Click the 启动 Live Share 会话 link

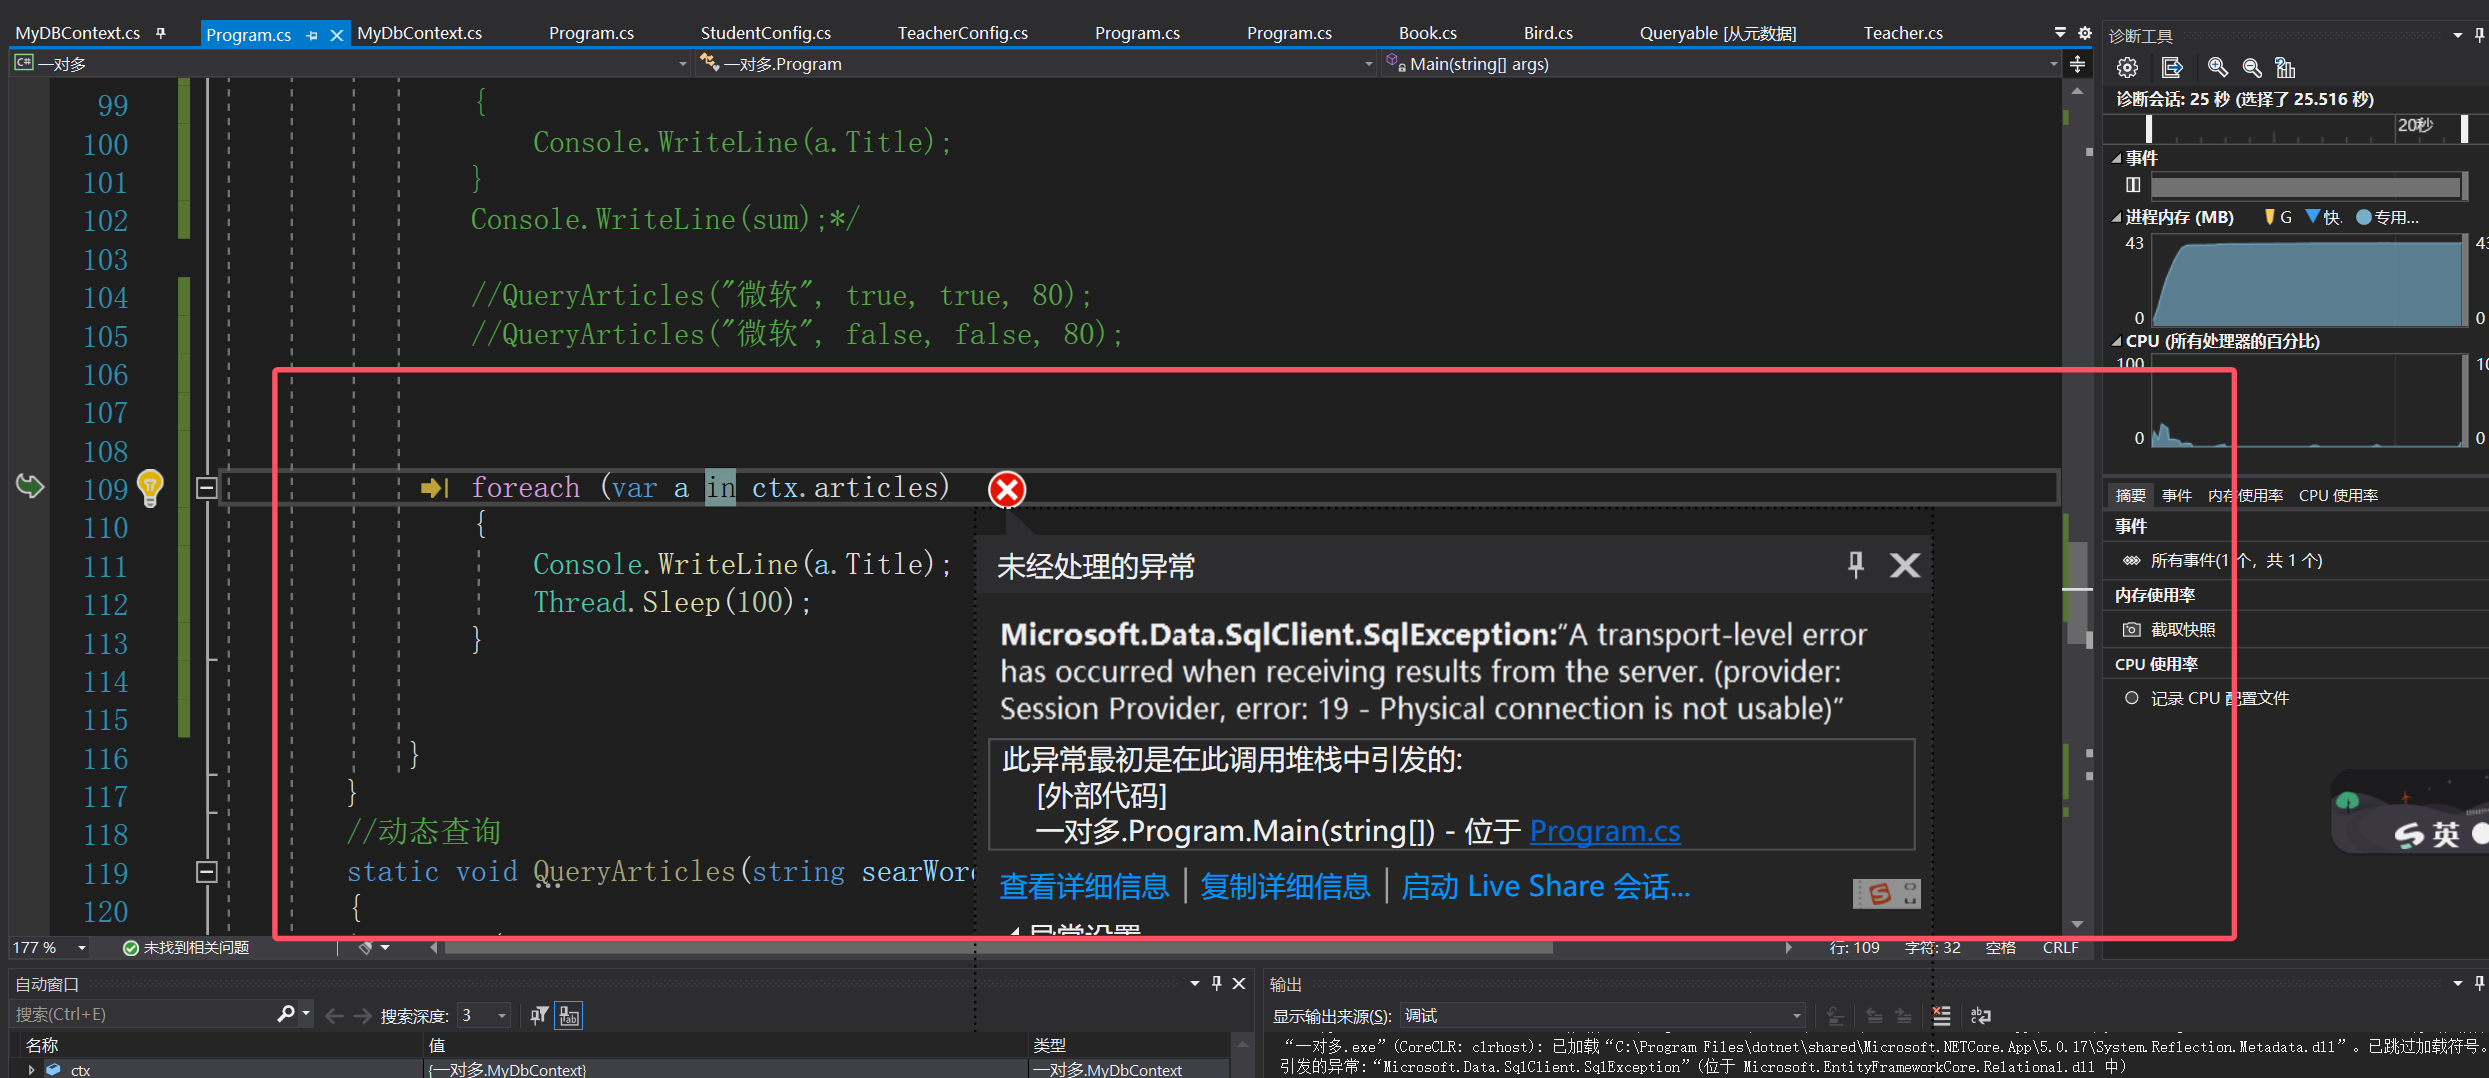1544,887
